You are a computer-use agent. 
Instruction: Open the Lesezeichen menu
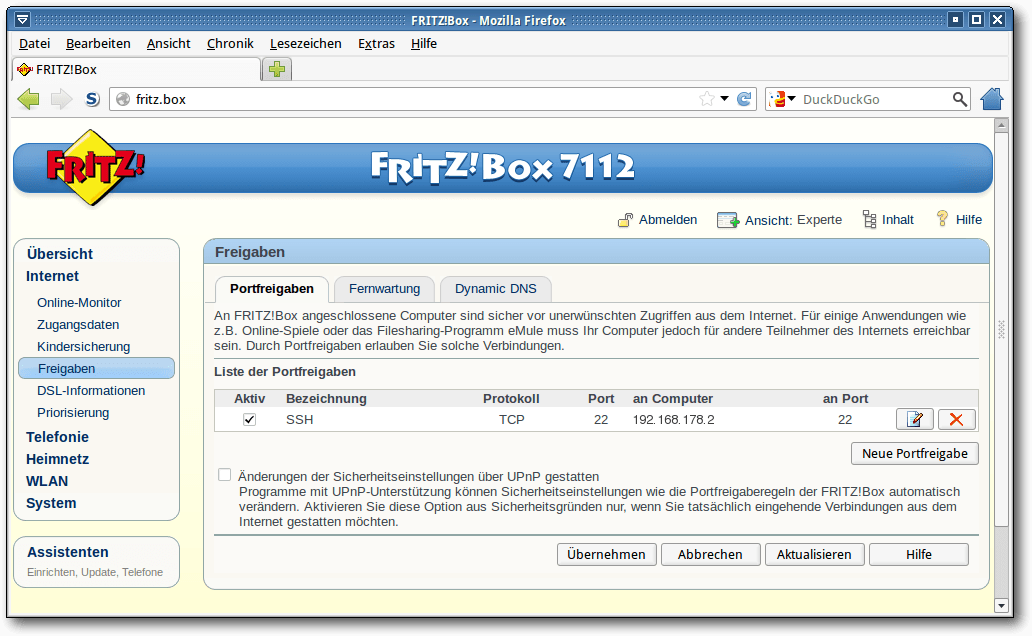(x=305, y=43)
